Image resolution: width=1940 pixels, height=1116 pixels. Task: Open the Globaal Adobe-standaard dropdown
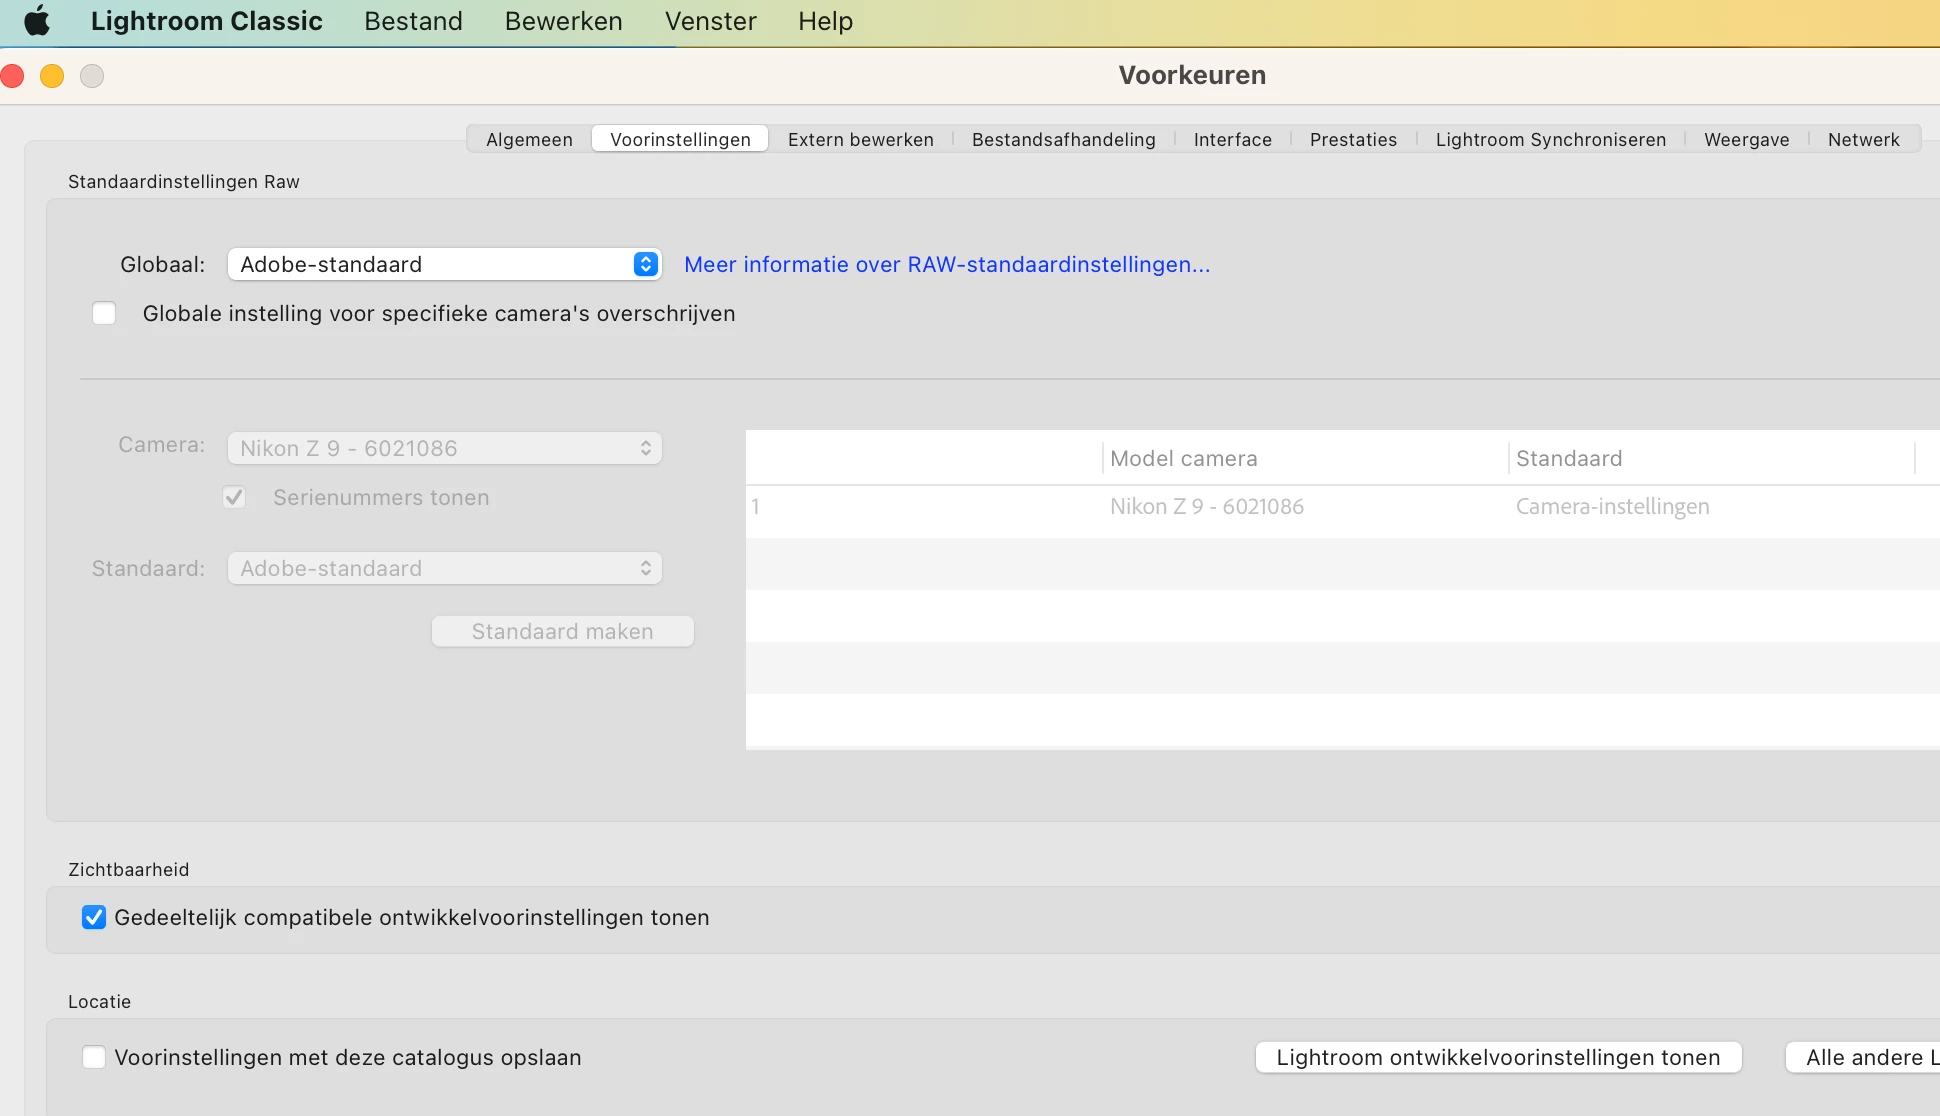click(444, 264)
